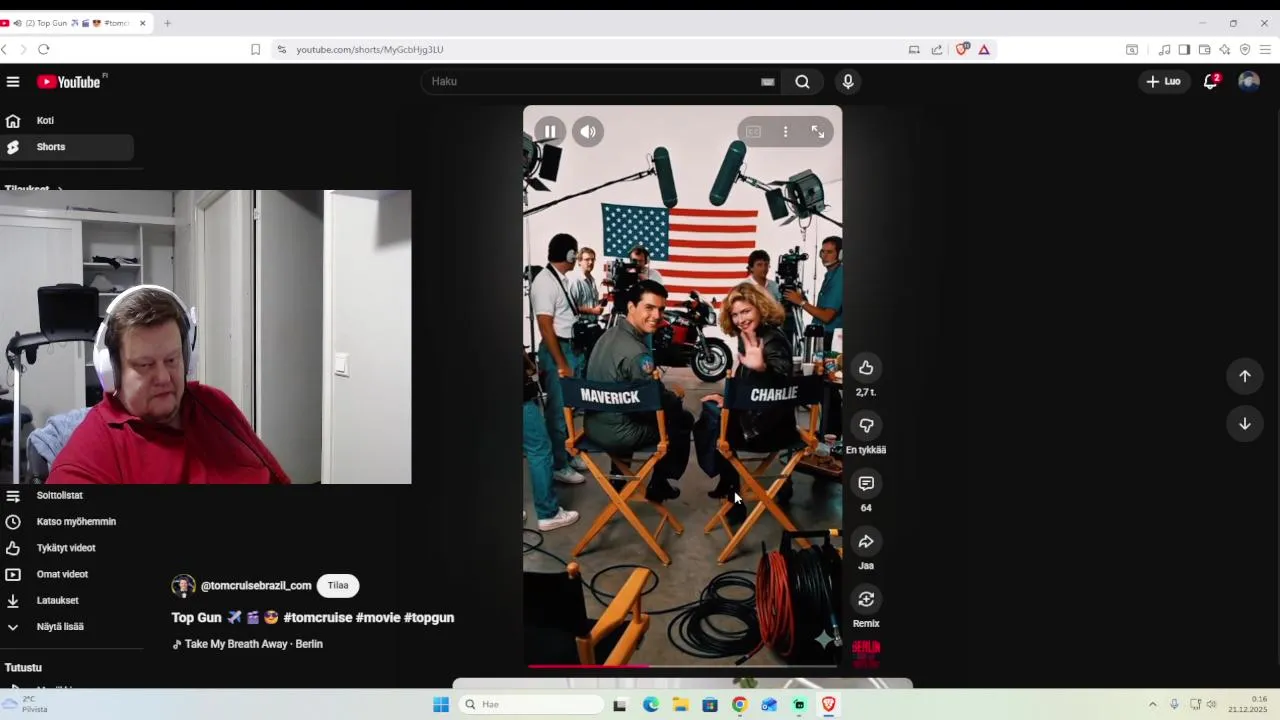The width and height of the screenshot is (1280, 720).
Task: Bookmark this page icon
Action: [x=255, y=49]
